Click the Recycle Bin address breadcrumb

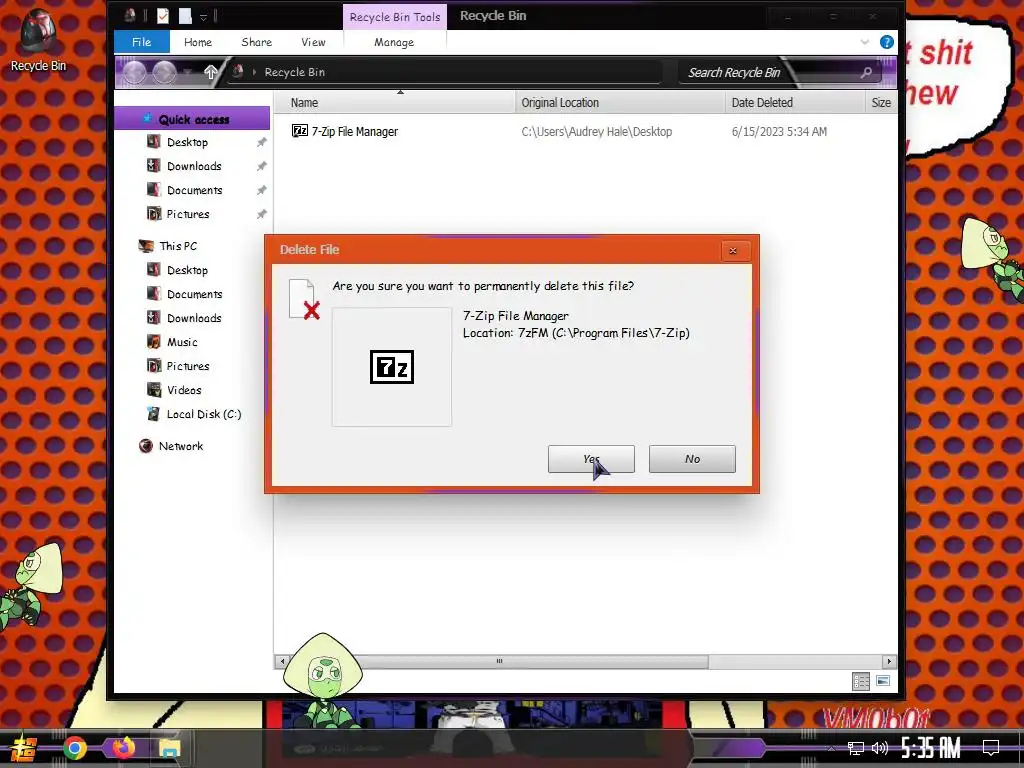coord(295,72)
